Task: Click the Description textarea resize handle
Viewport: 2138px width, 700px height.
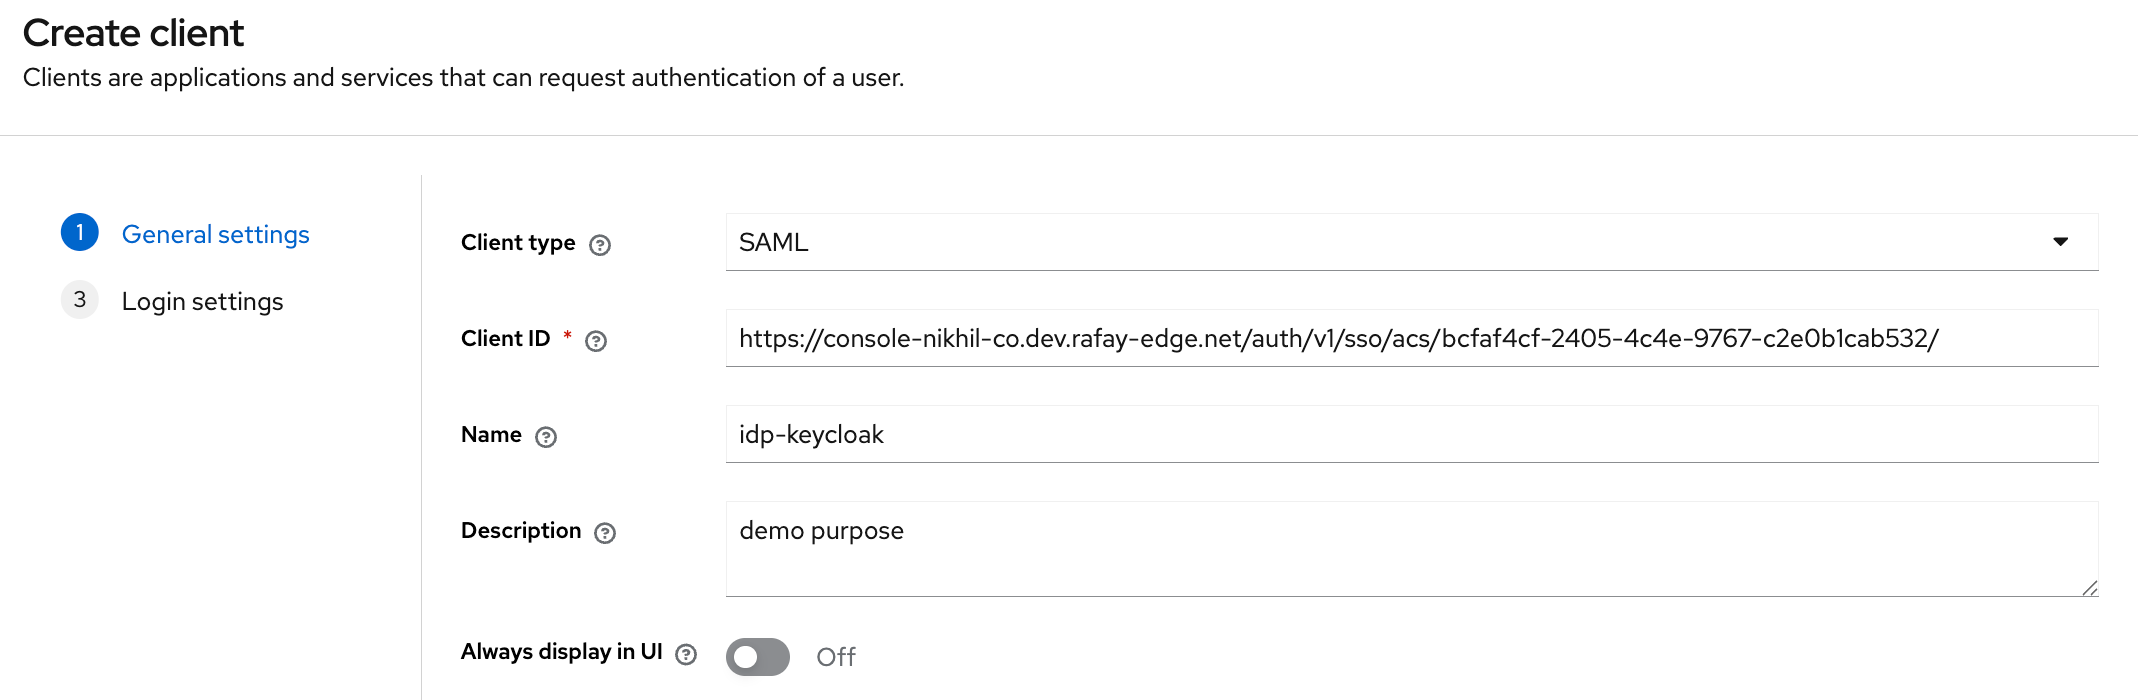Action: pos(2089,588)
